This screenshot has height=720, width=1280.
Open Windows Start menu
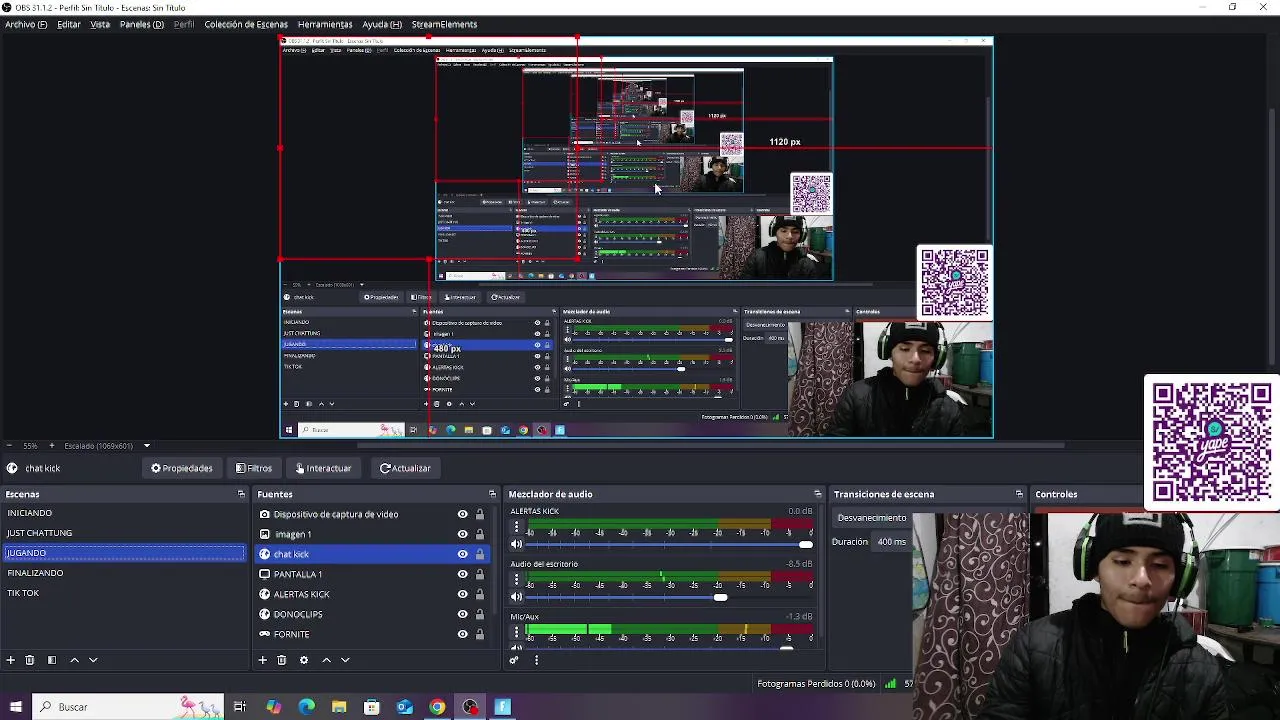[x=15, y=707]
